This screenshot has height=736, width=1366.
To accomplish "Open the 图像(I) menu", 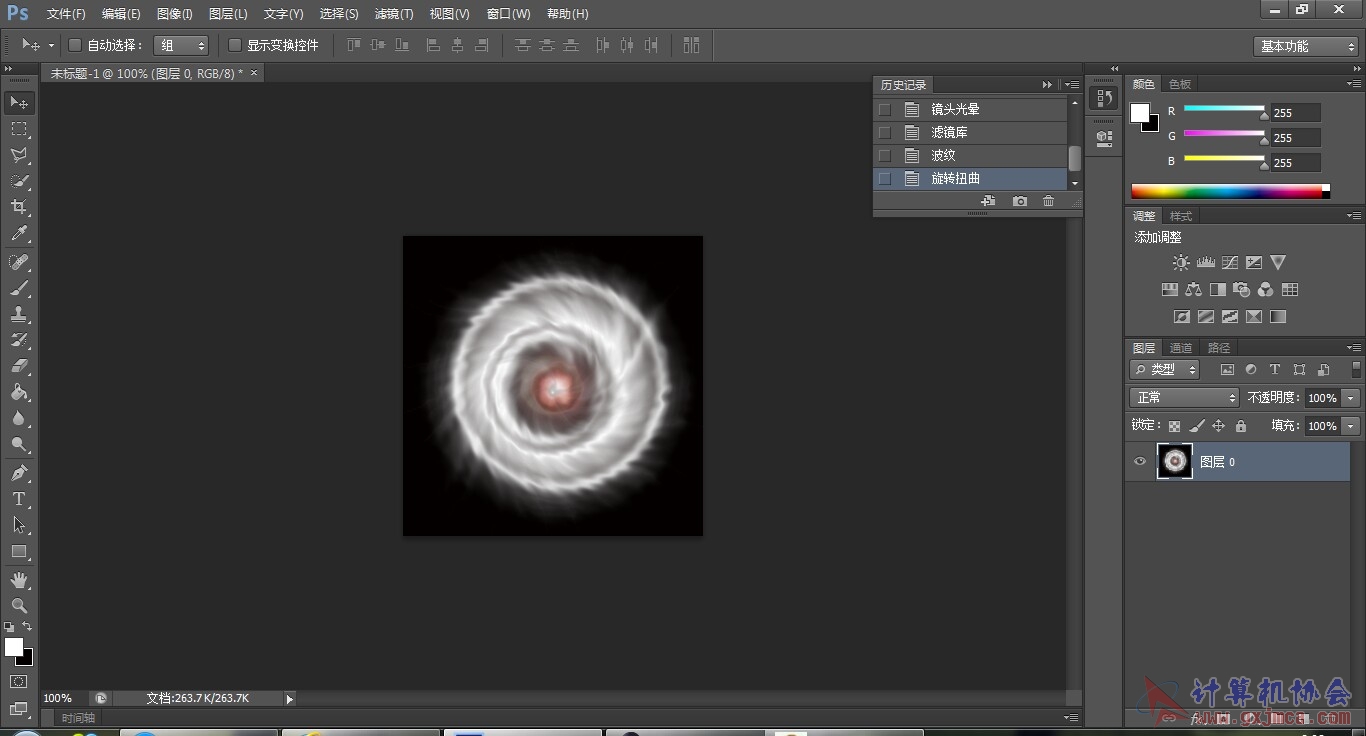I will point(174,14).
